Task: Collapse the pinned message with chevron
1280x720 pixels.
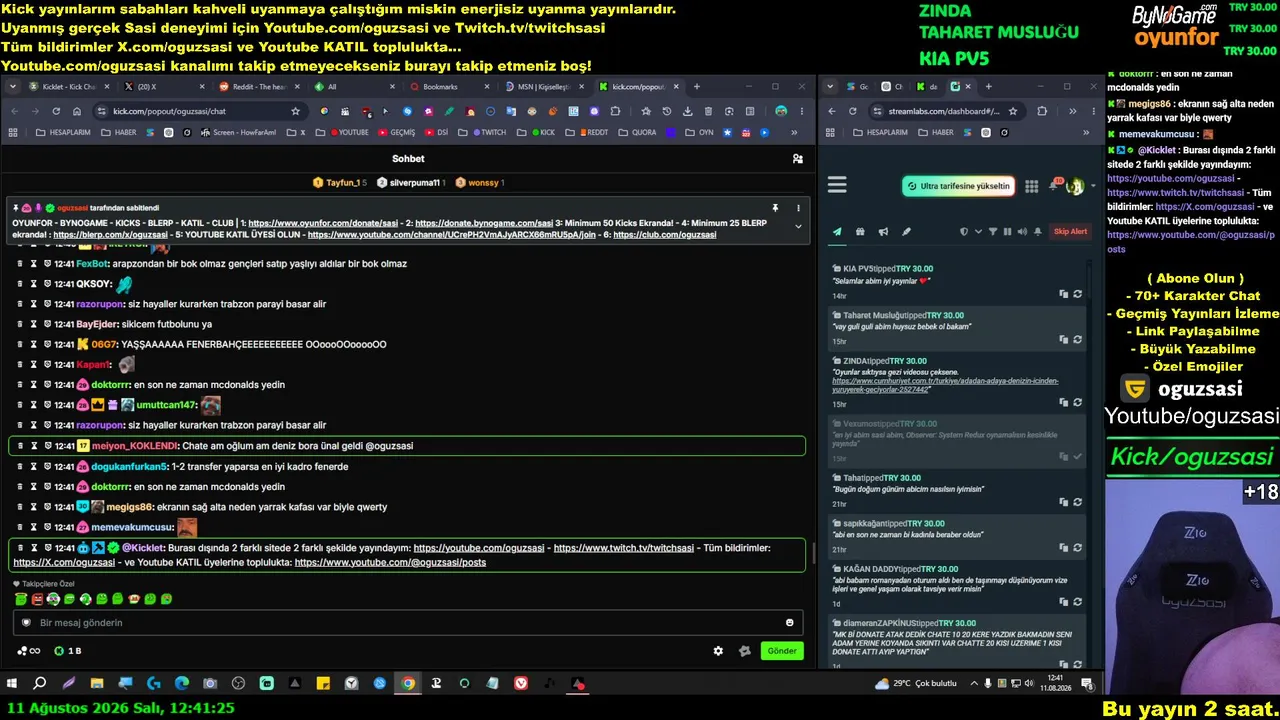Action: coord(798,227)
